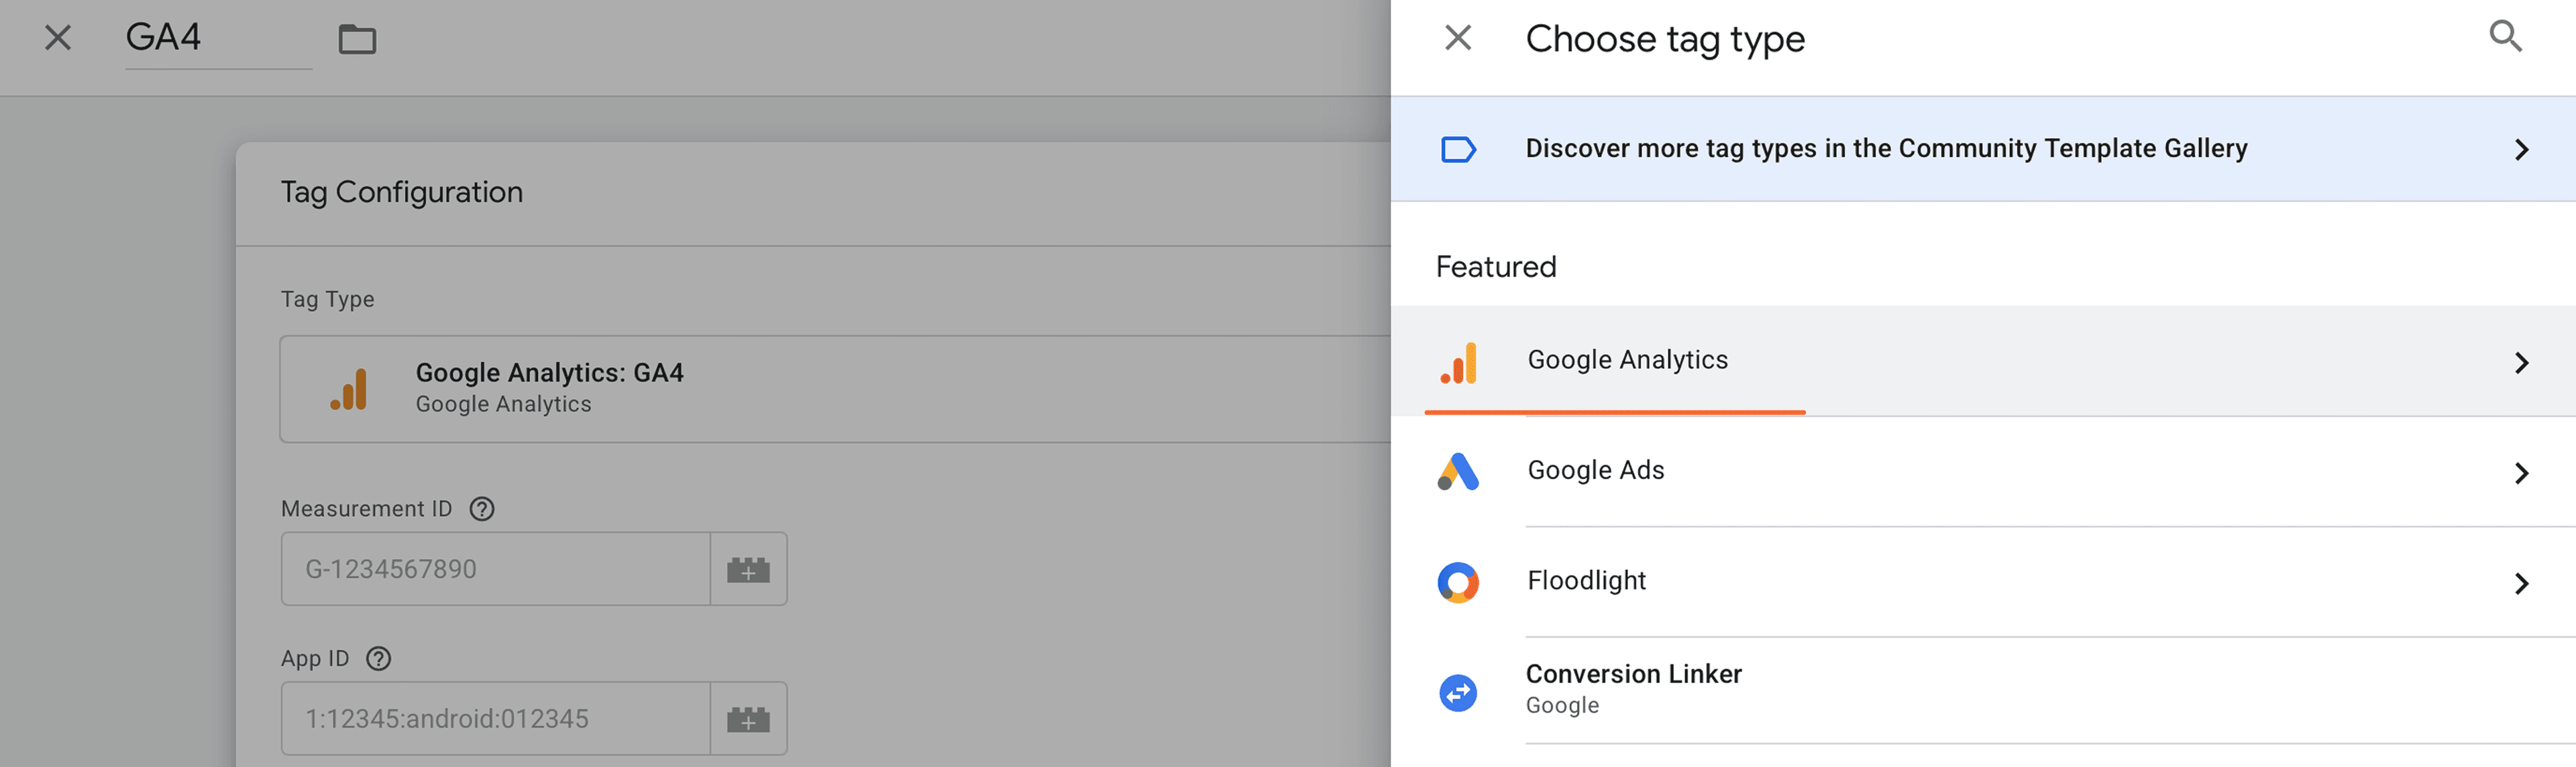This screenshot has height=767, width=2576.
Task: Close the Choose tag type panel
Action: click(1458, 38)
